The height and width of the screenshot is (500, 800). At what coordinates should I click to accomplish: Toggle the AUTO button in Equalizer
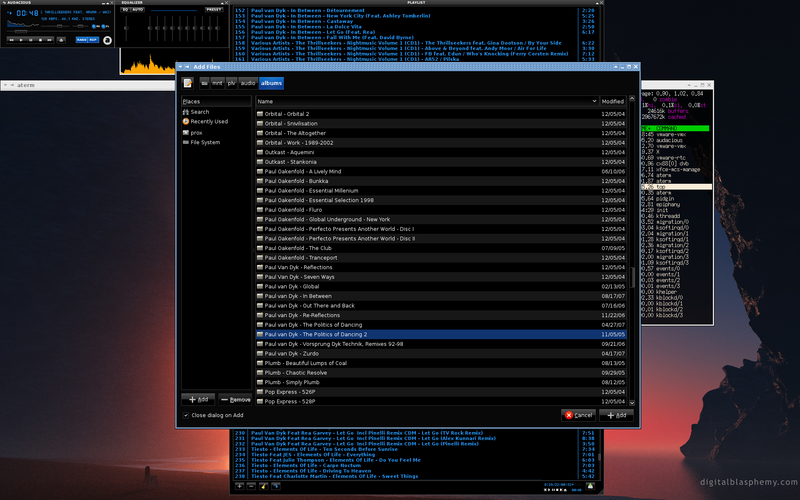click(138, 10)
